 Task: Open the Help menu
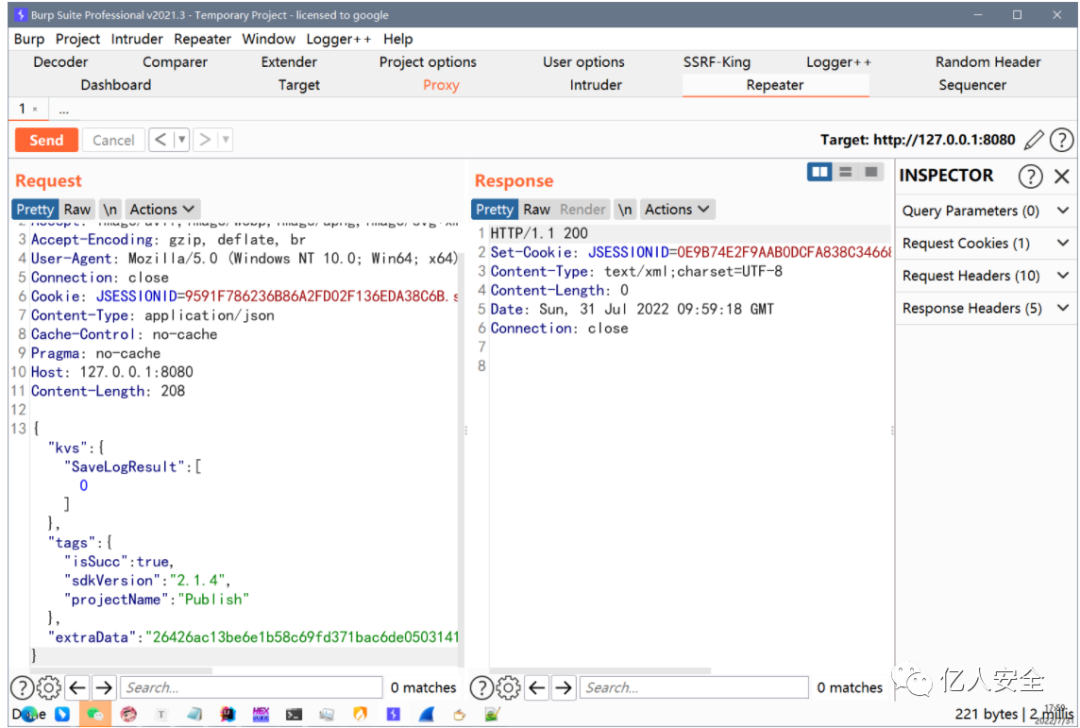398,39
